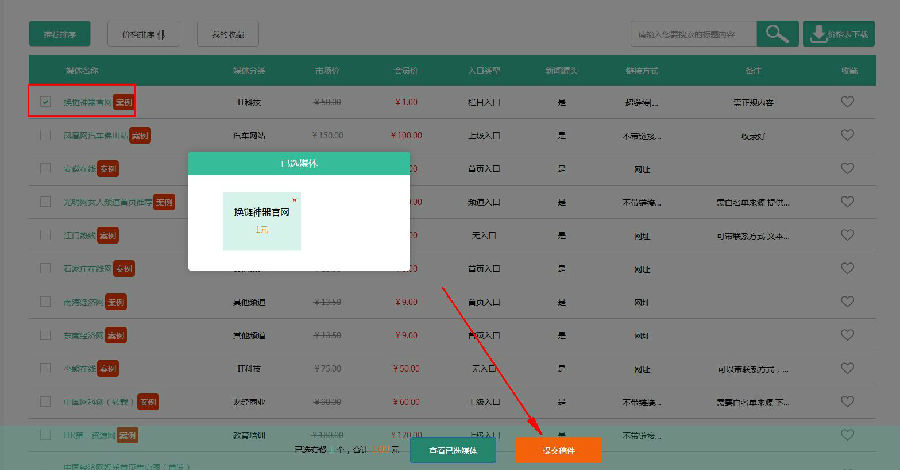Click the 案例 badge beside 换链神器官网

123,102
